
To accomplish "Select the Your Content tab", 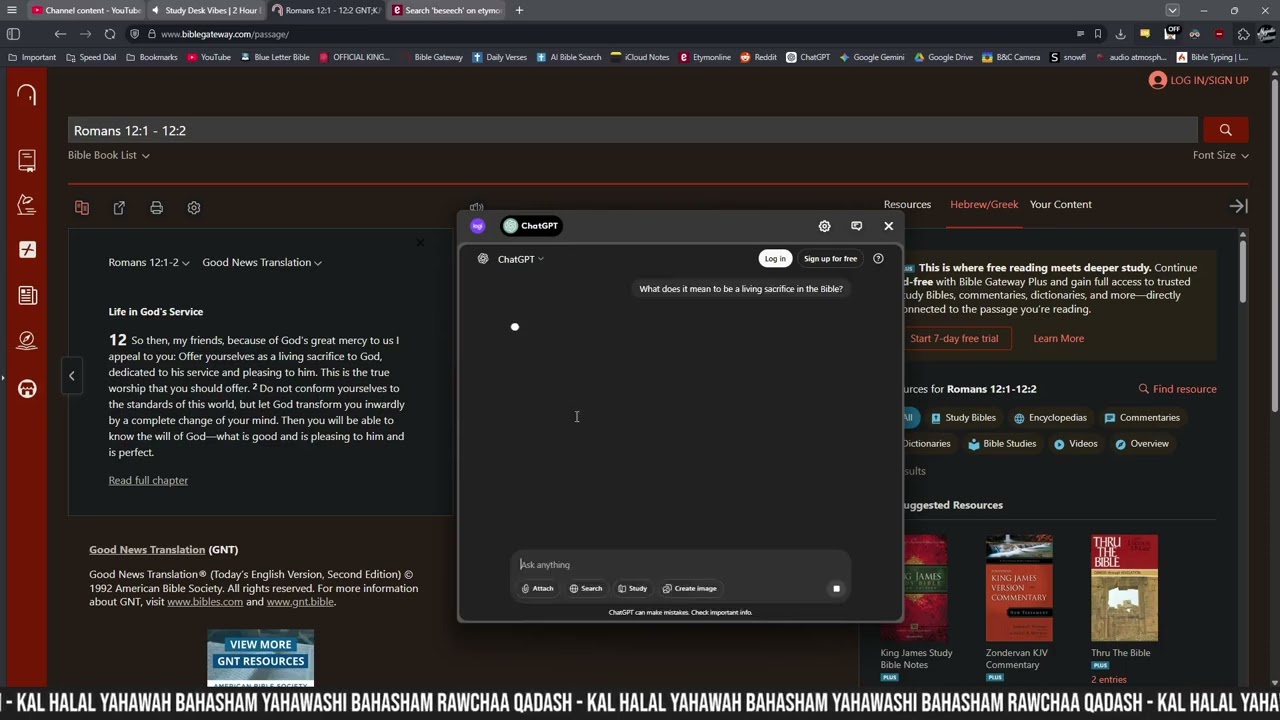I will (1061, 204).
